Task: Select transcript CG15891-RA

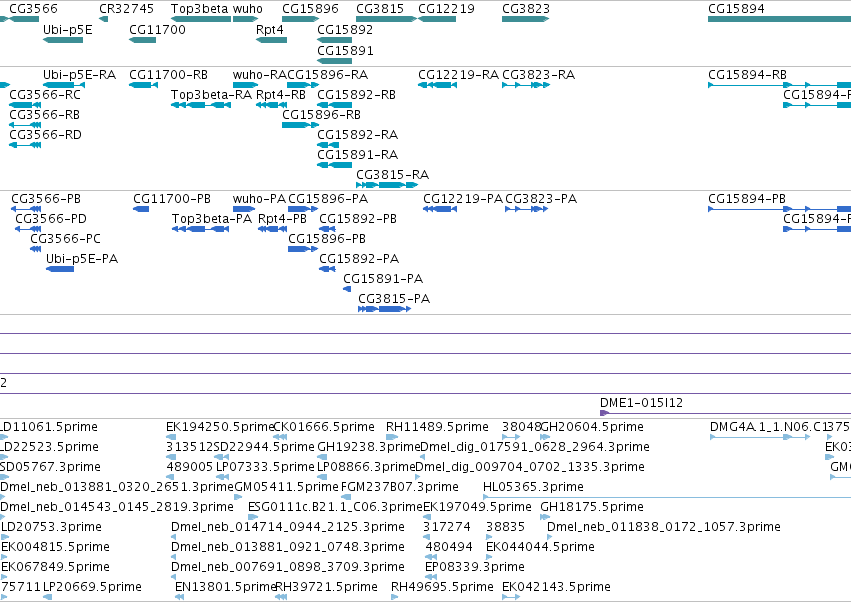Action: tap(357, 155)
